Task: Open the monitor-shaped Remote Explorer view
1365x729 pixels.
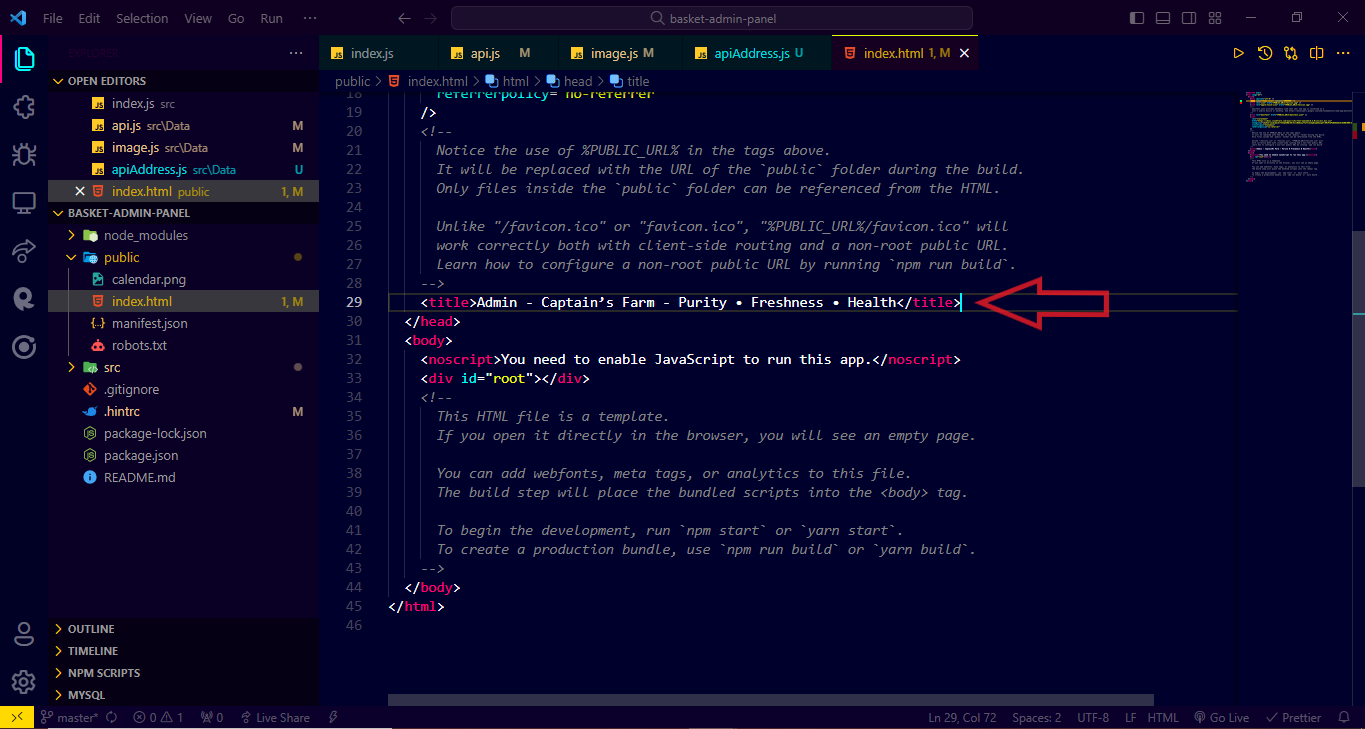Action: click(24, 203)
